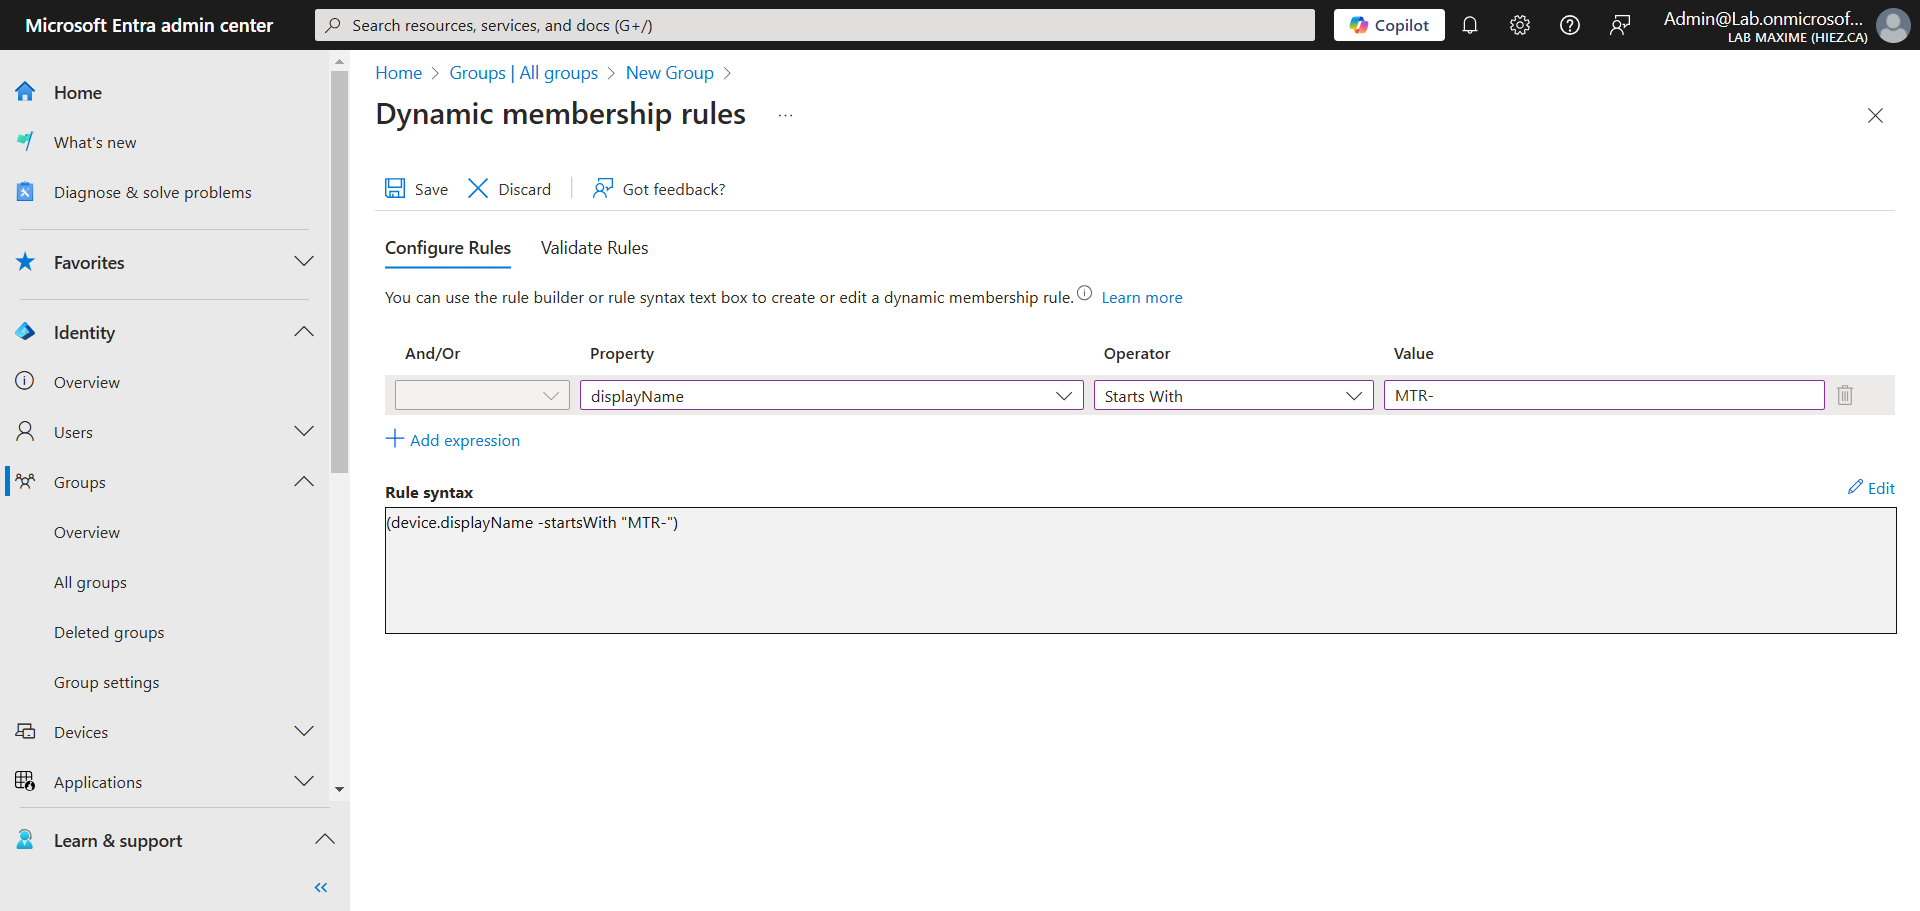
Task: Open the And/Or dropdown
Action: click(482, 395)
